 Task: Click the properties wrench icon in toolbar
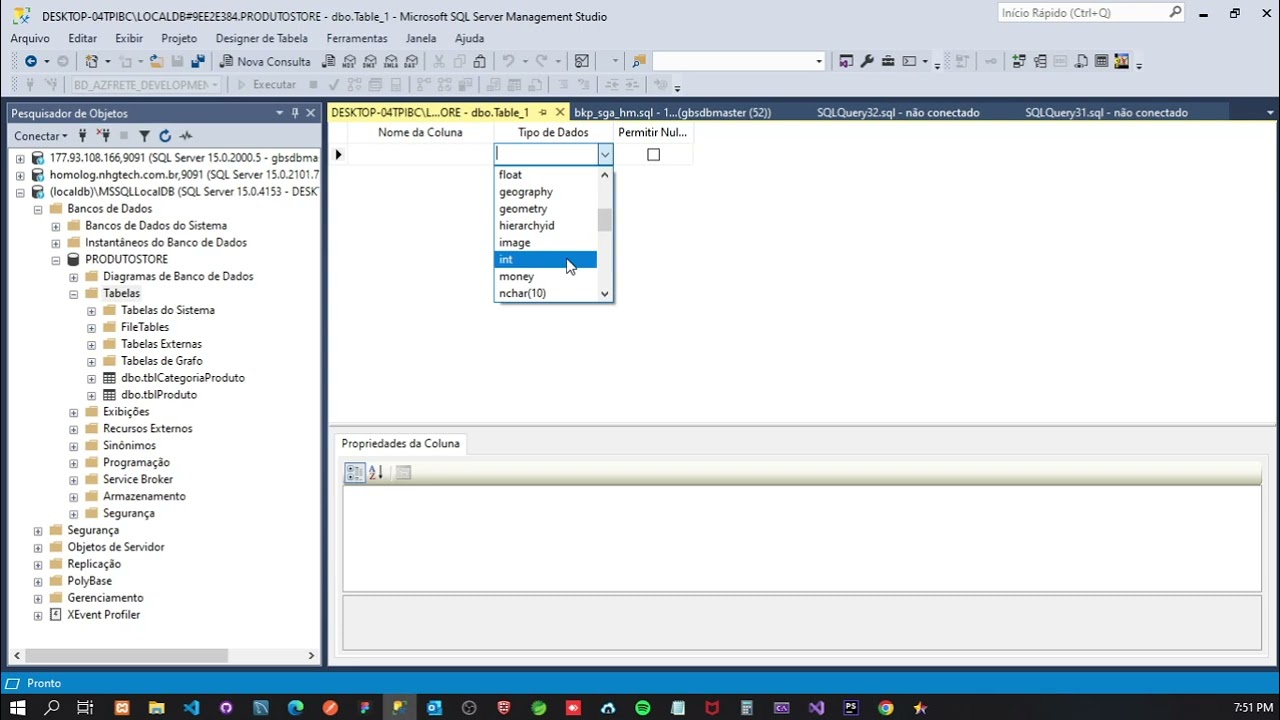coord(867,61)
